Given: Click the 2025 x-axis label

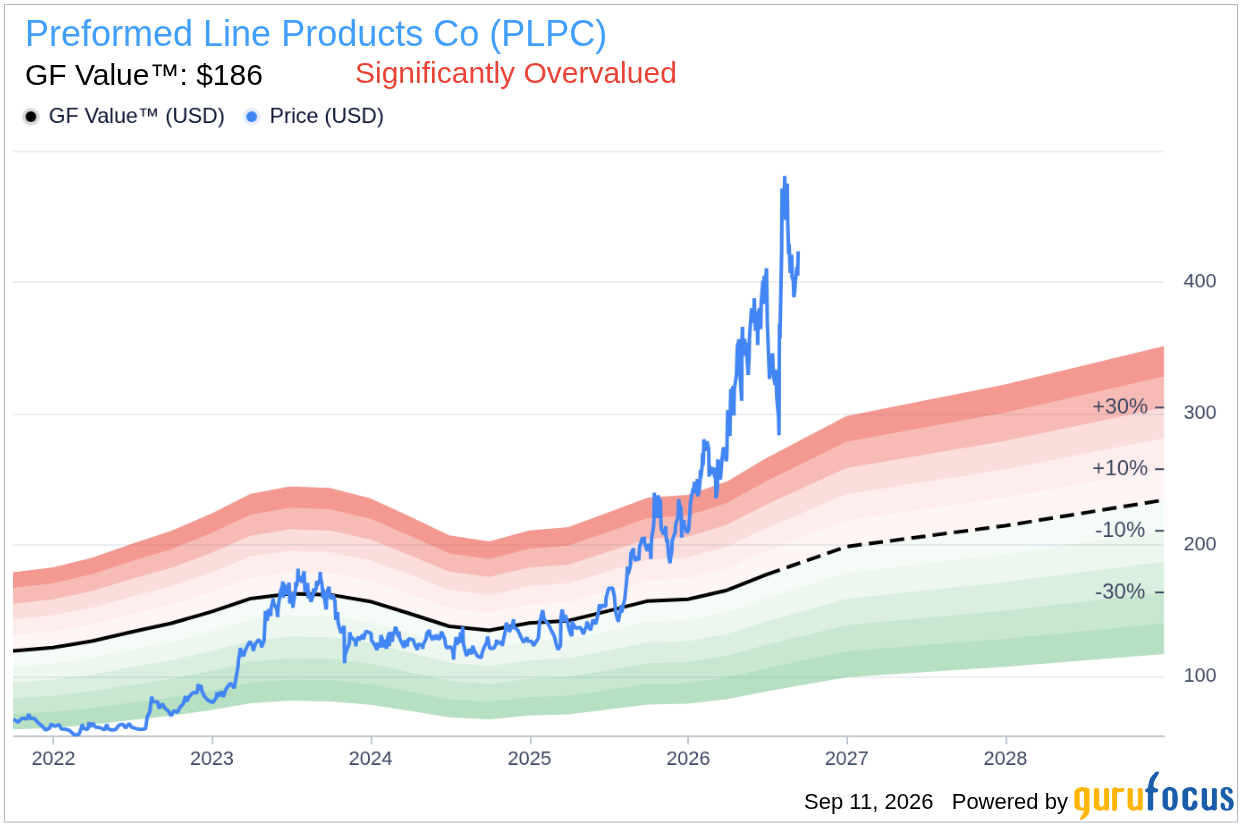Looking at the screenshot, I should [x=530, y=758].
